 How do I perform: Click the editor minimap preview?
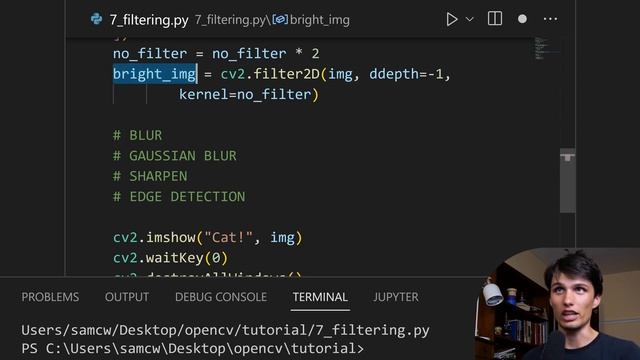point(546,49)
